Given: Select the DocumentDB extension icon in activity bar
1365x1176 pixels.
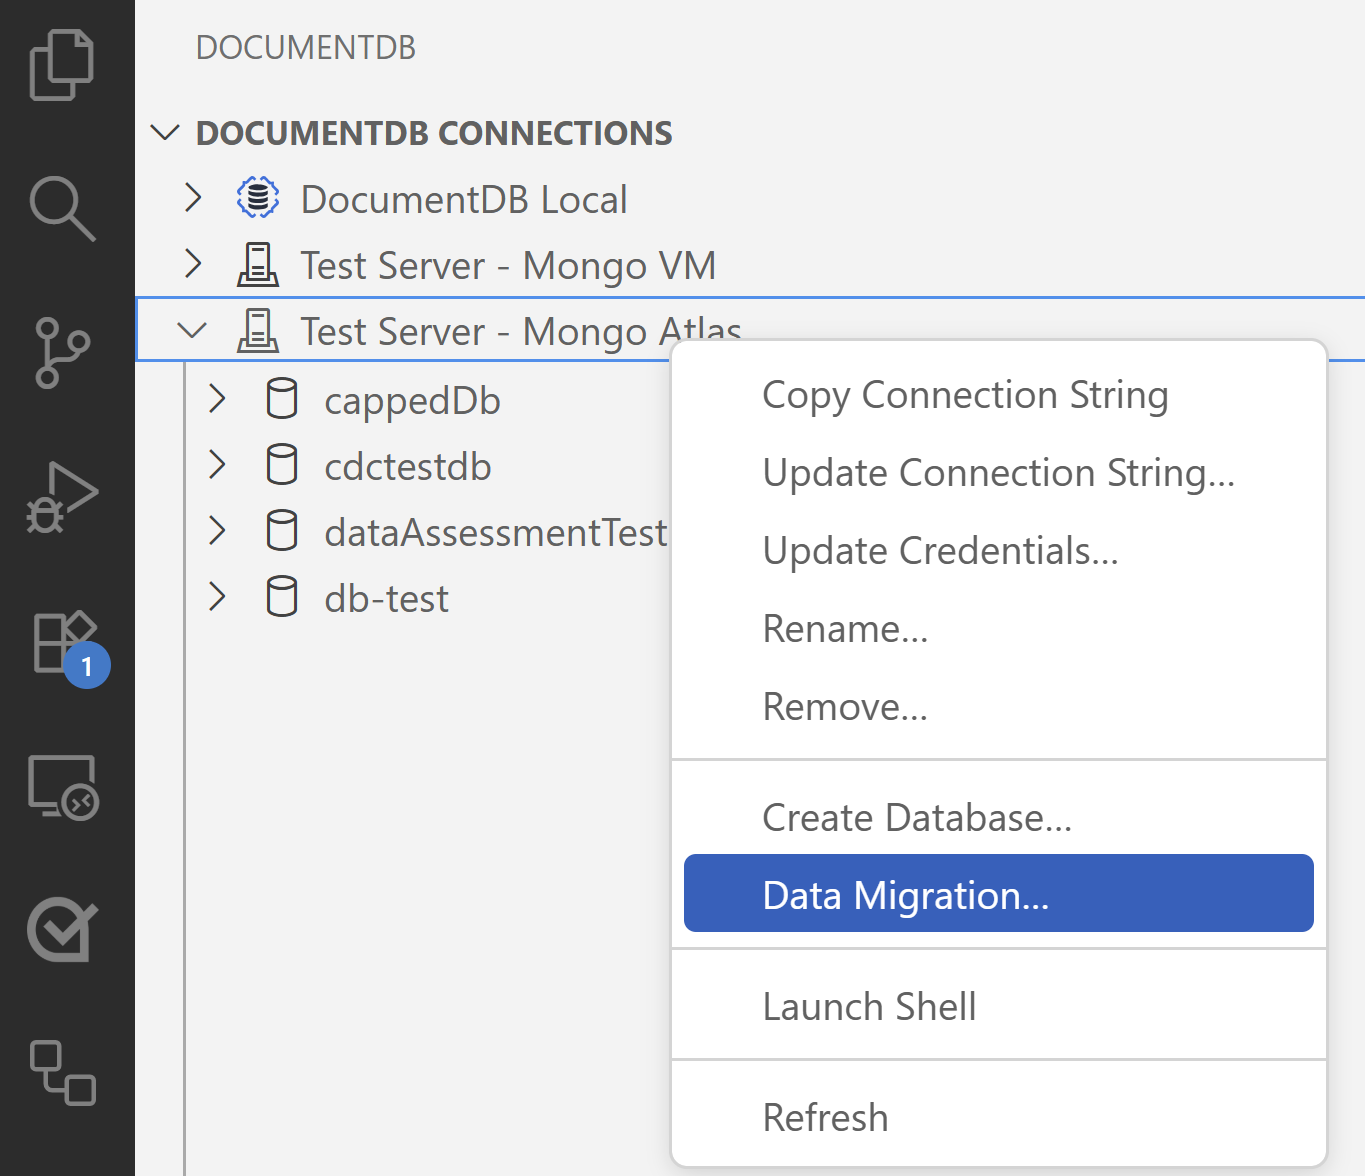Looking at the screenshot, I should point(63,1072).
